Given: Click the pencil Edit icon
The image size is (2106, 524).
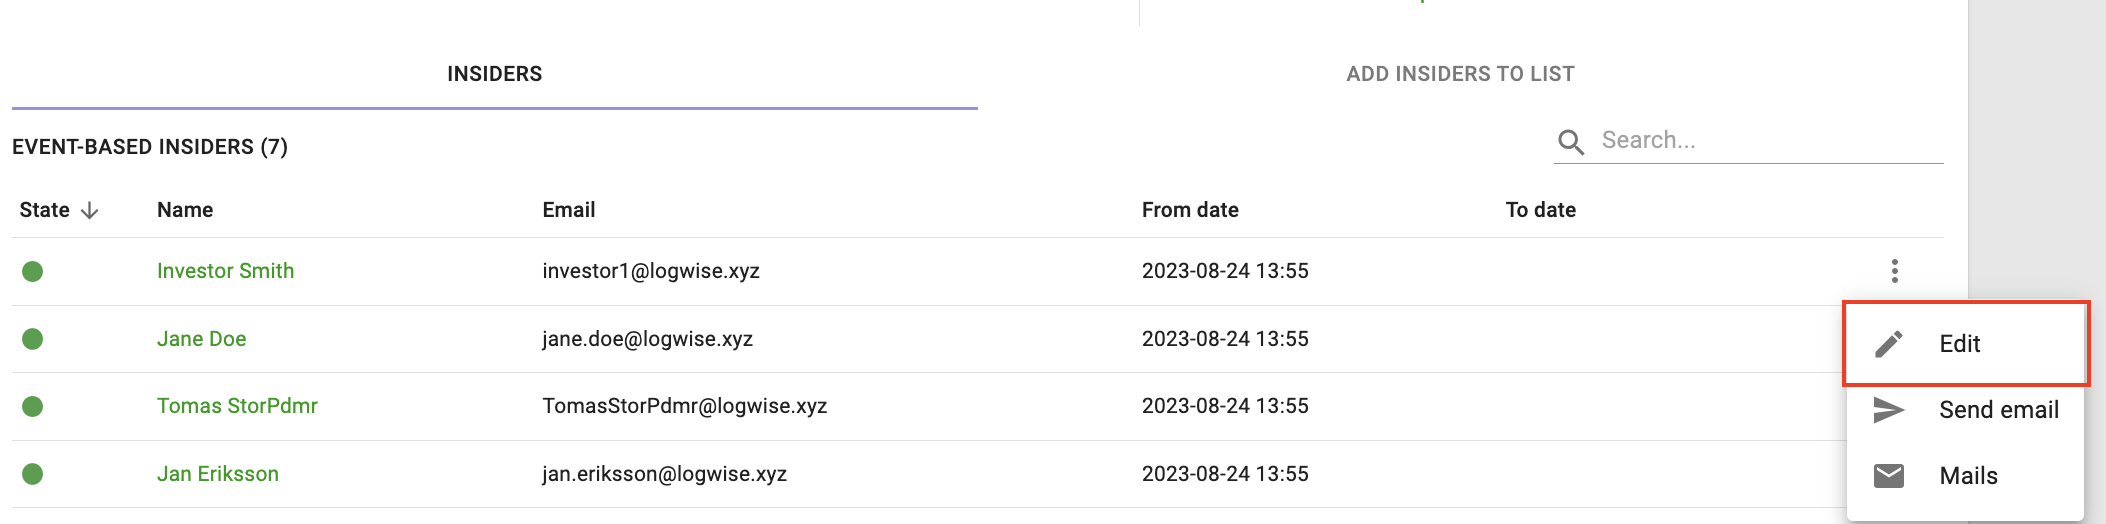Looking at the screenshot, I should point(1888,344).
